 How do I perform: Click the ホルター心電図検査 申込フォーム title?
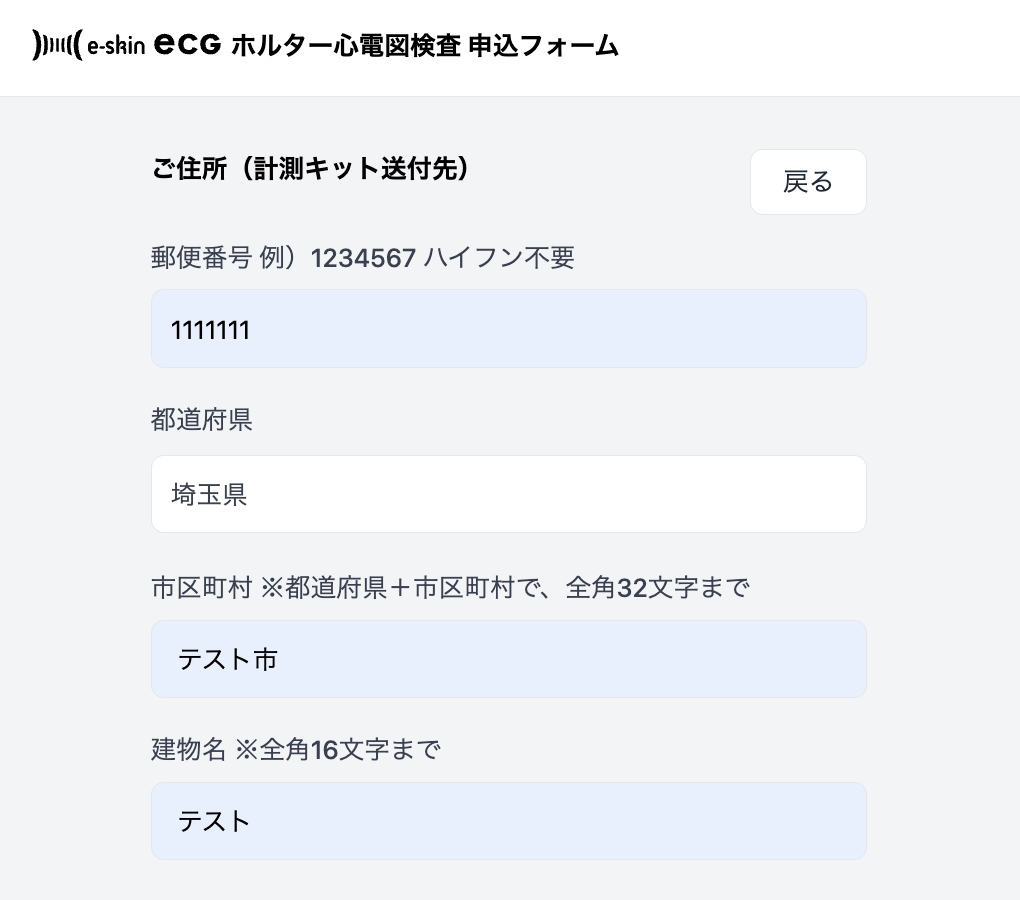tap(425, 45)
